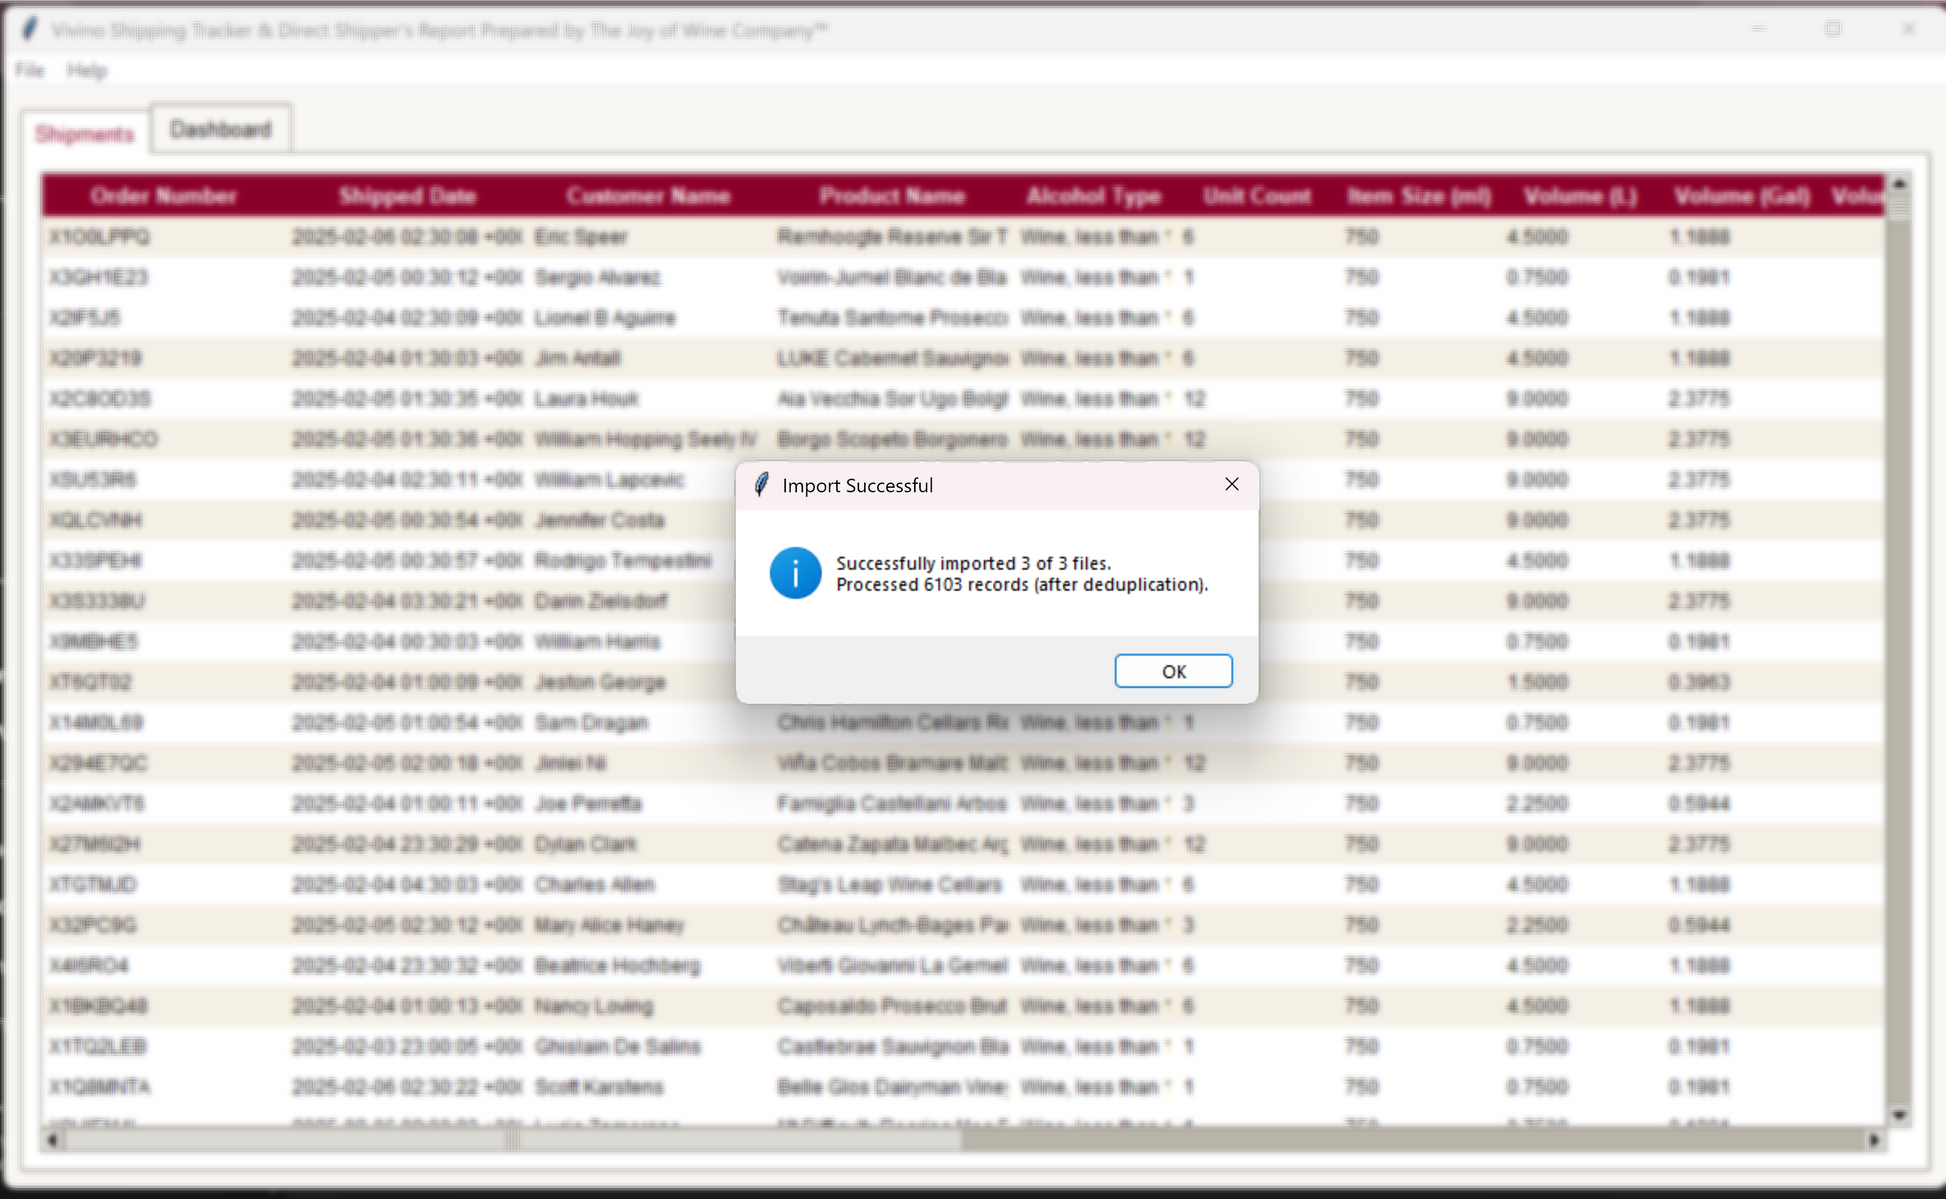Viewport: 1946px width, 1199px height.
Task: Select row with customer Nancy Loving
Action: (963, 1006)
